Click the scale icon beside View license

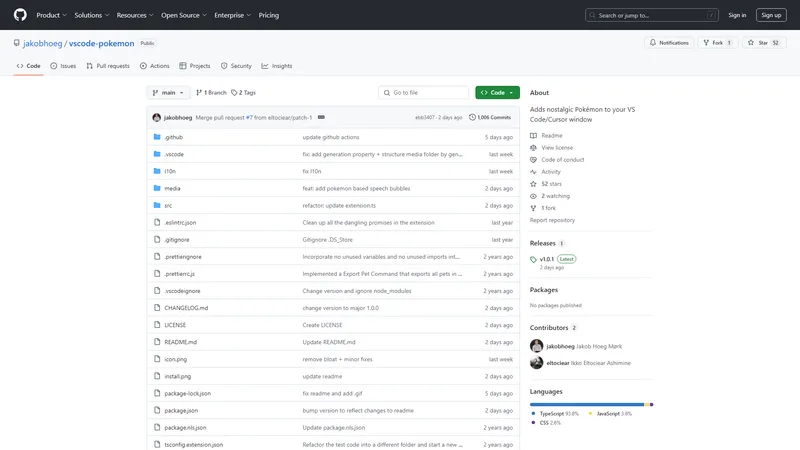tap(533, 147)
